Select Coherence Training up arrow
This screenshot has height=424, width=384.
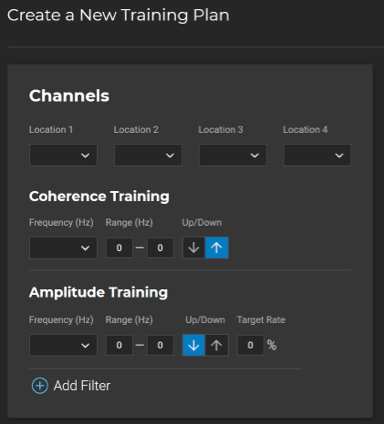217,248
